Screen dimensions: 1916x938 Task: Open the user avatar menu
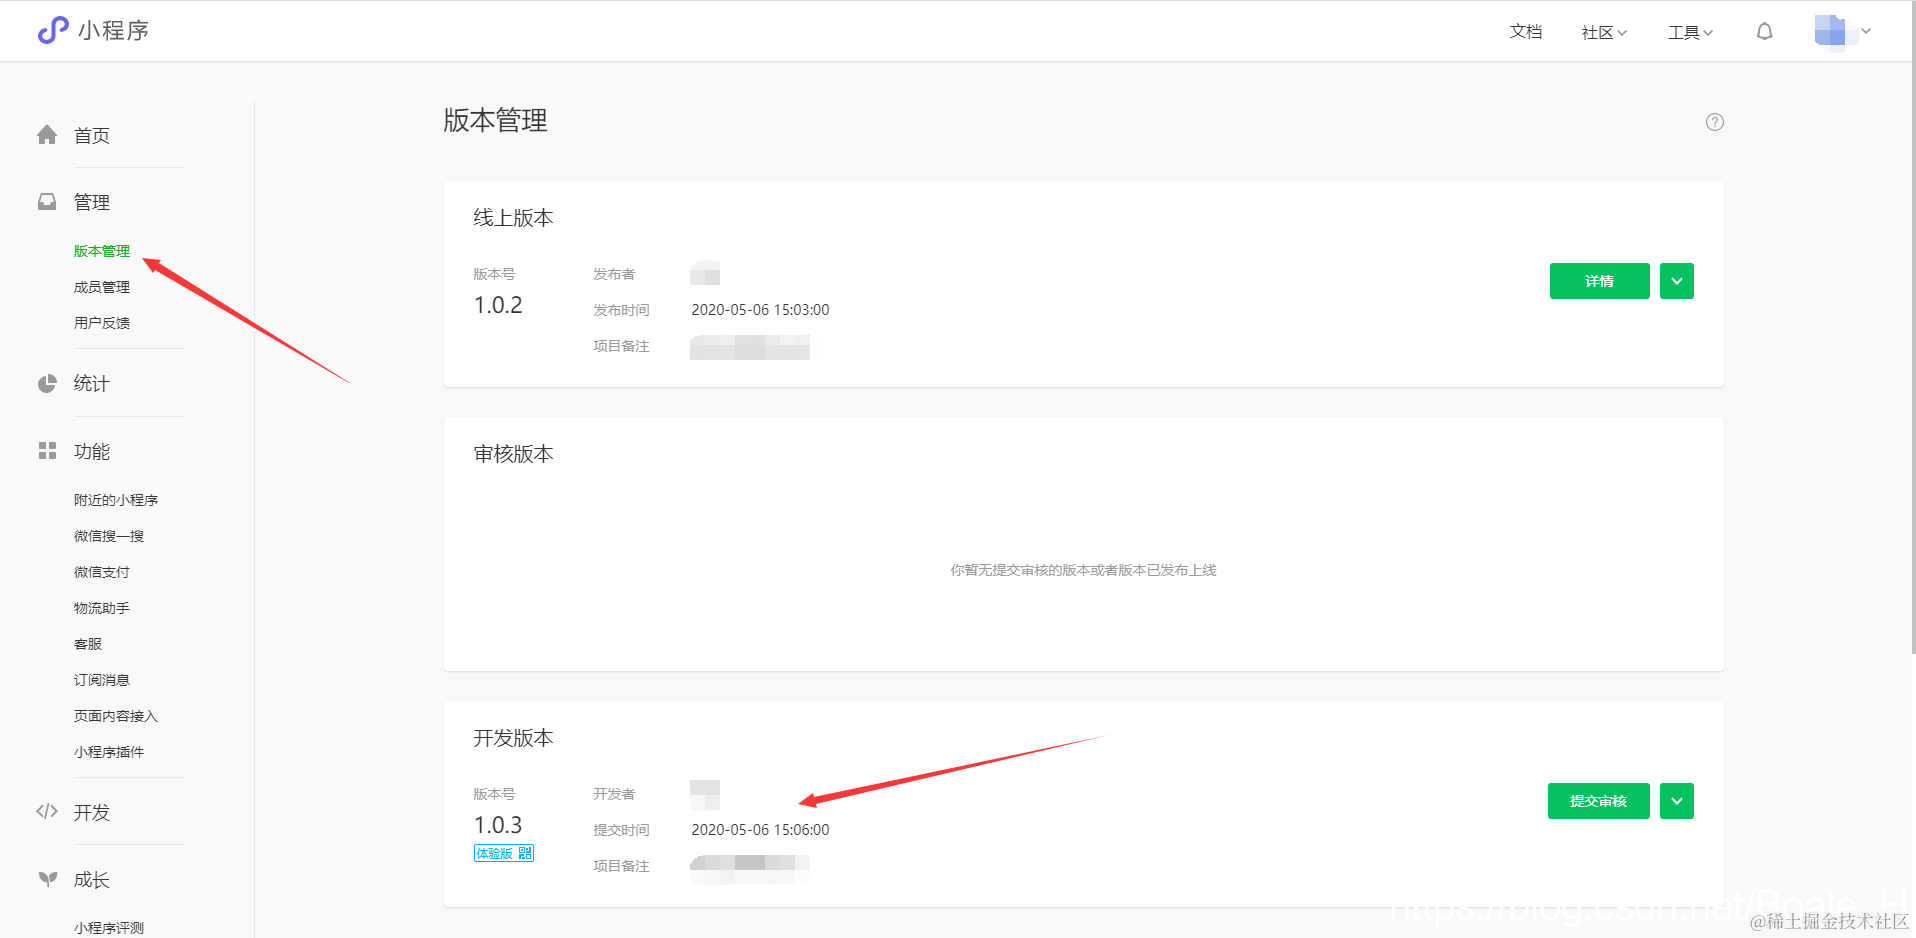click(x=1842, y=32)
